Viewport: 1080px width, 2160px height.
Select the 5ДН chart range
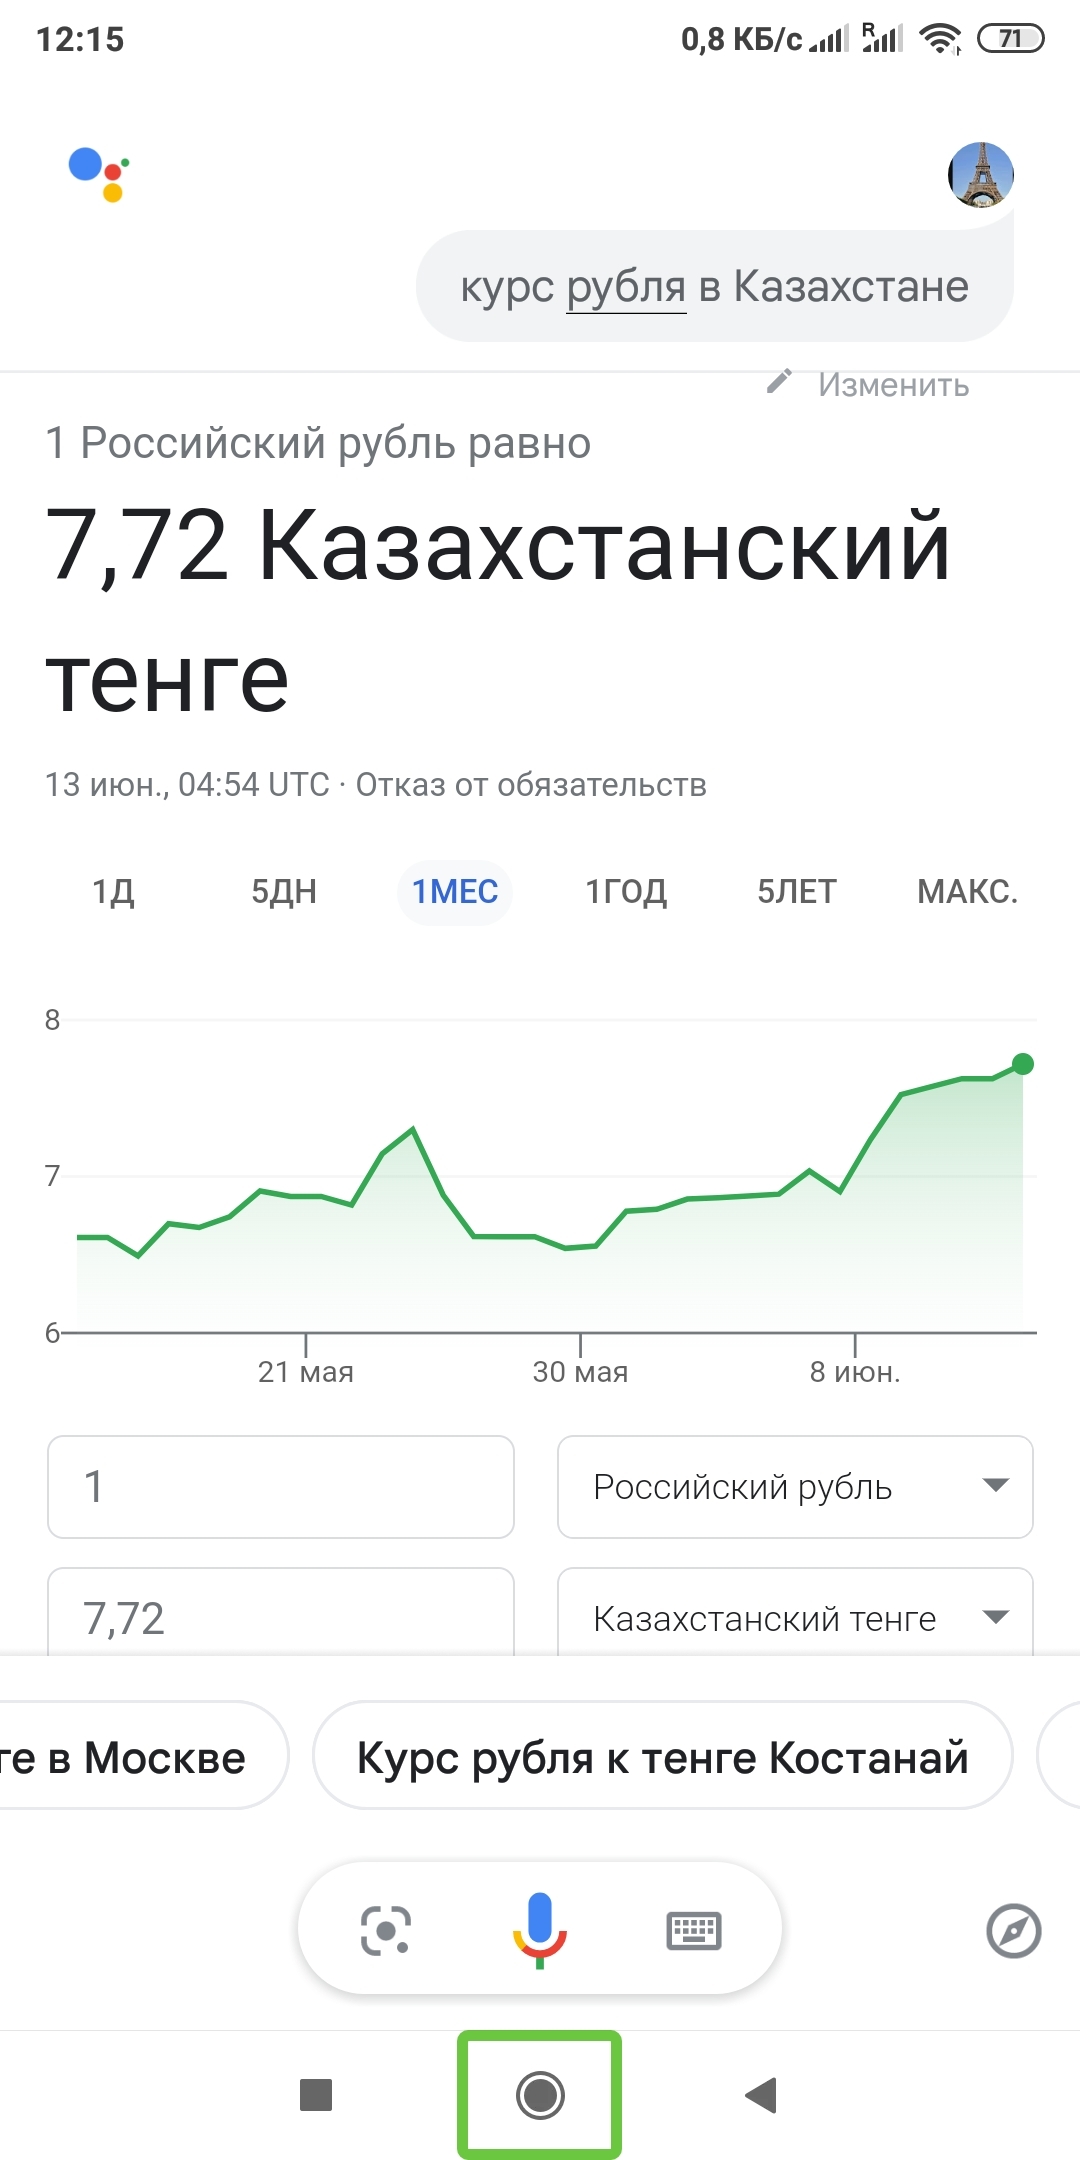[284, 891]
